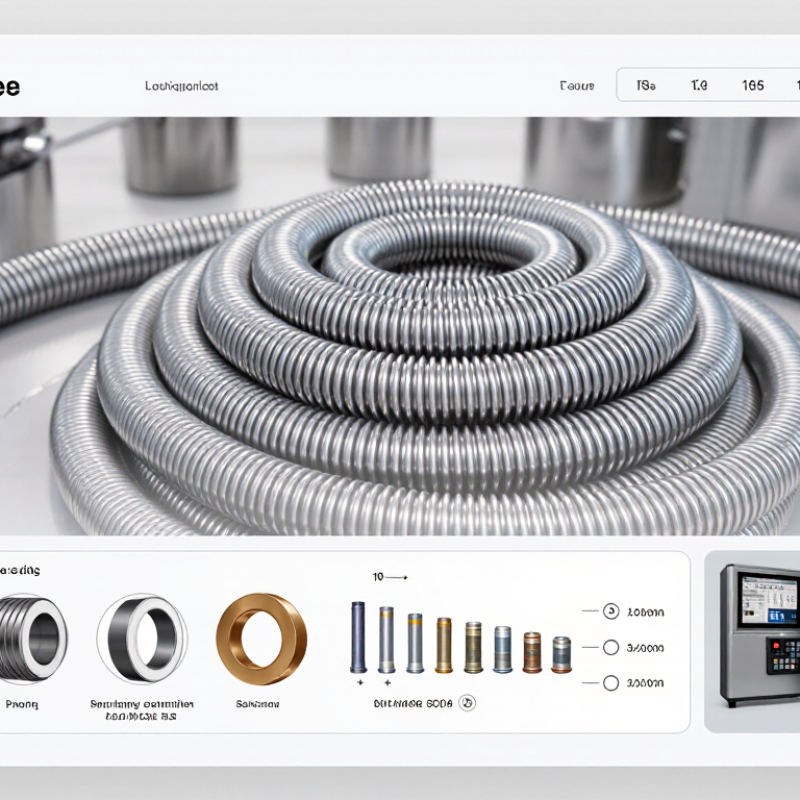This screenshot has height=800, width=800.
Task: Open the navigation link next to the logo
Action: [x=182, y=86]
